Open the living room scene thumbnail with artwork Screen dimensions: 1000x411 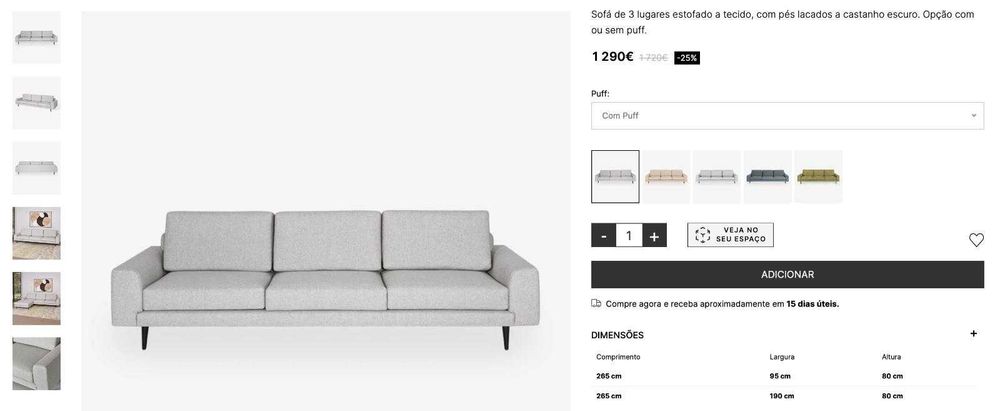(x=36, y=232)
